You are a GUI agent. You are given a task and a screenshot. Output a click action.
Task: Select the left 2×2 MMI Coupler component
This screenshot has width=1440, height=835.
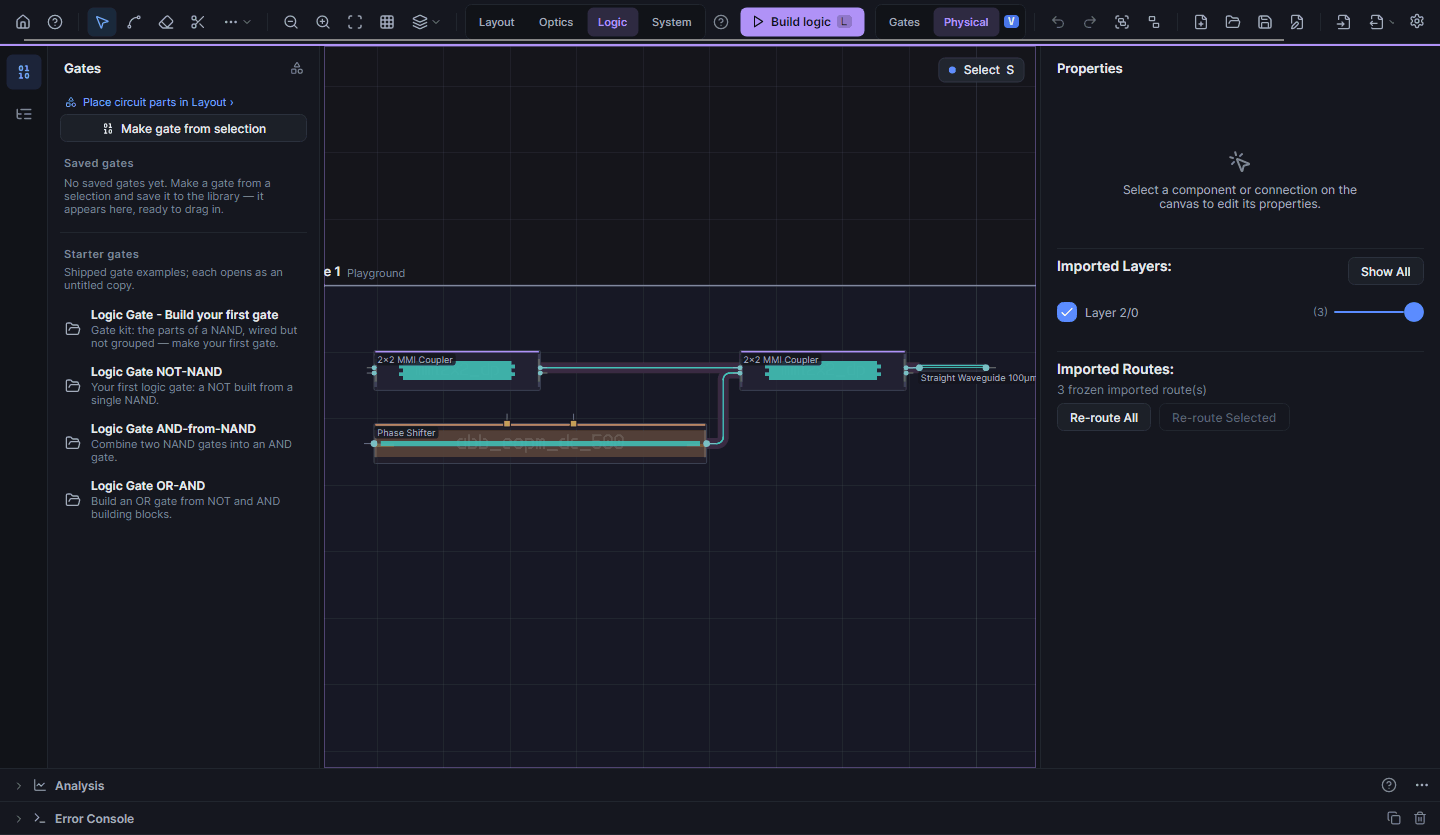(457, 370)
